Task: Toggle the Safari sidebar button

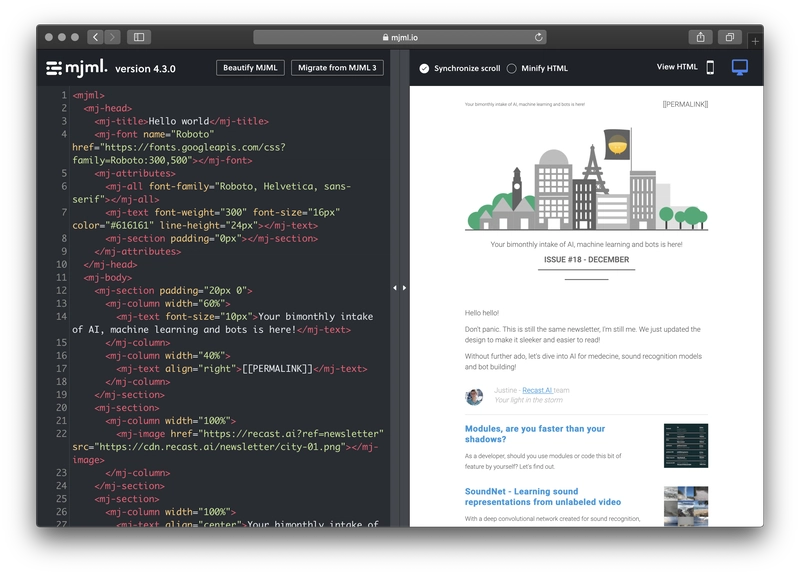Action: pos(139,37)
